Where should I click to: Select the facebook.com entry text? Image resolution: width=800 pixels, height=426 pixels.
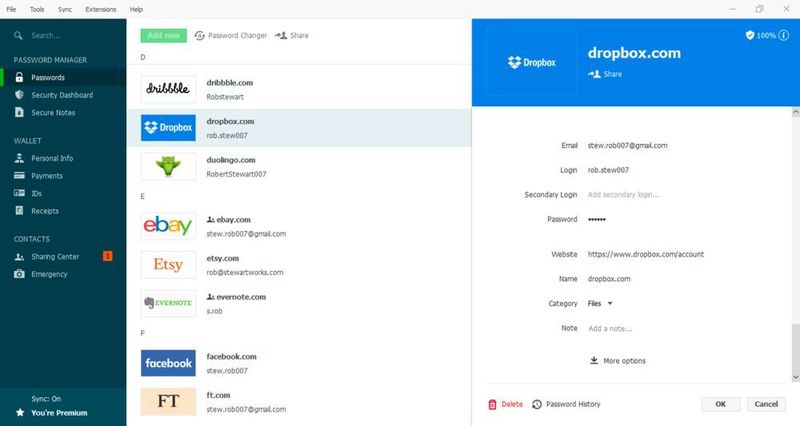[231, 357]
